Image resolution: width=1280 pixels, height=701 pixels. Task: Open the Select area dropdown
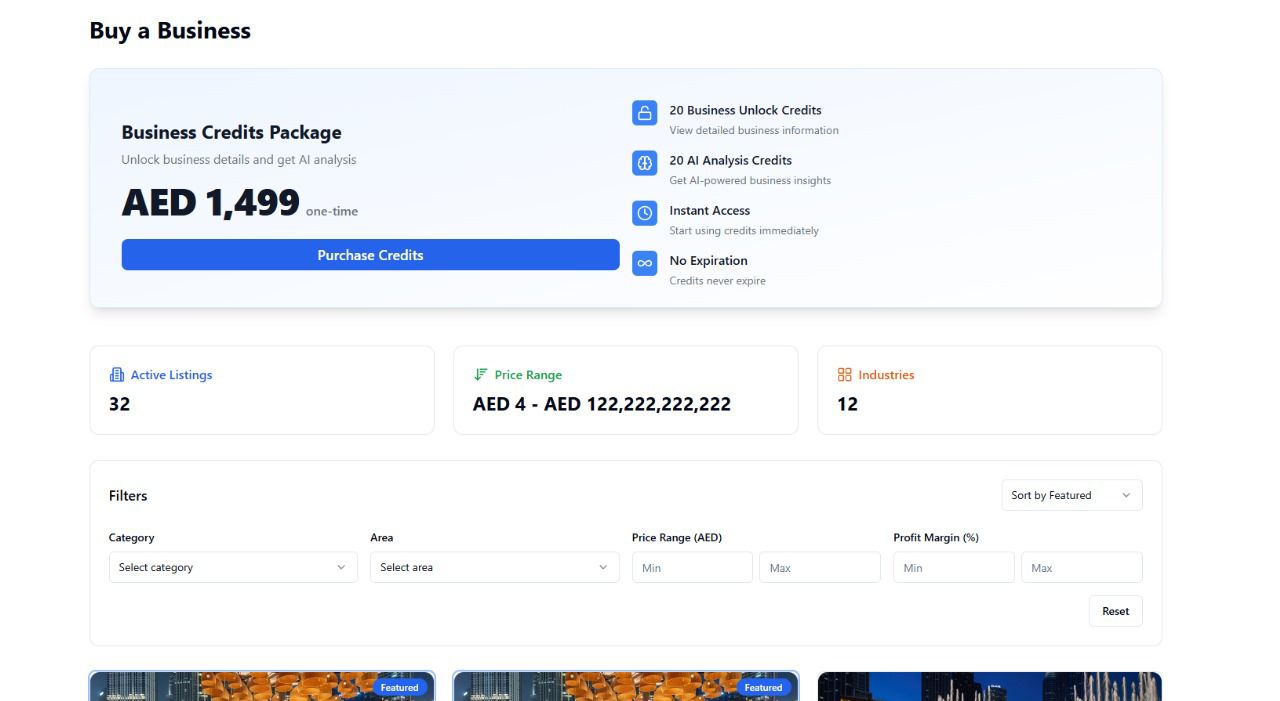(494, 567)
